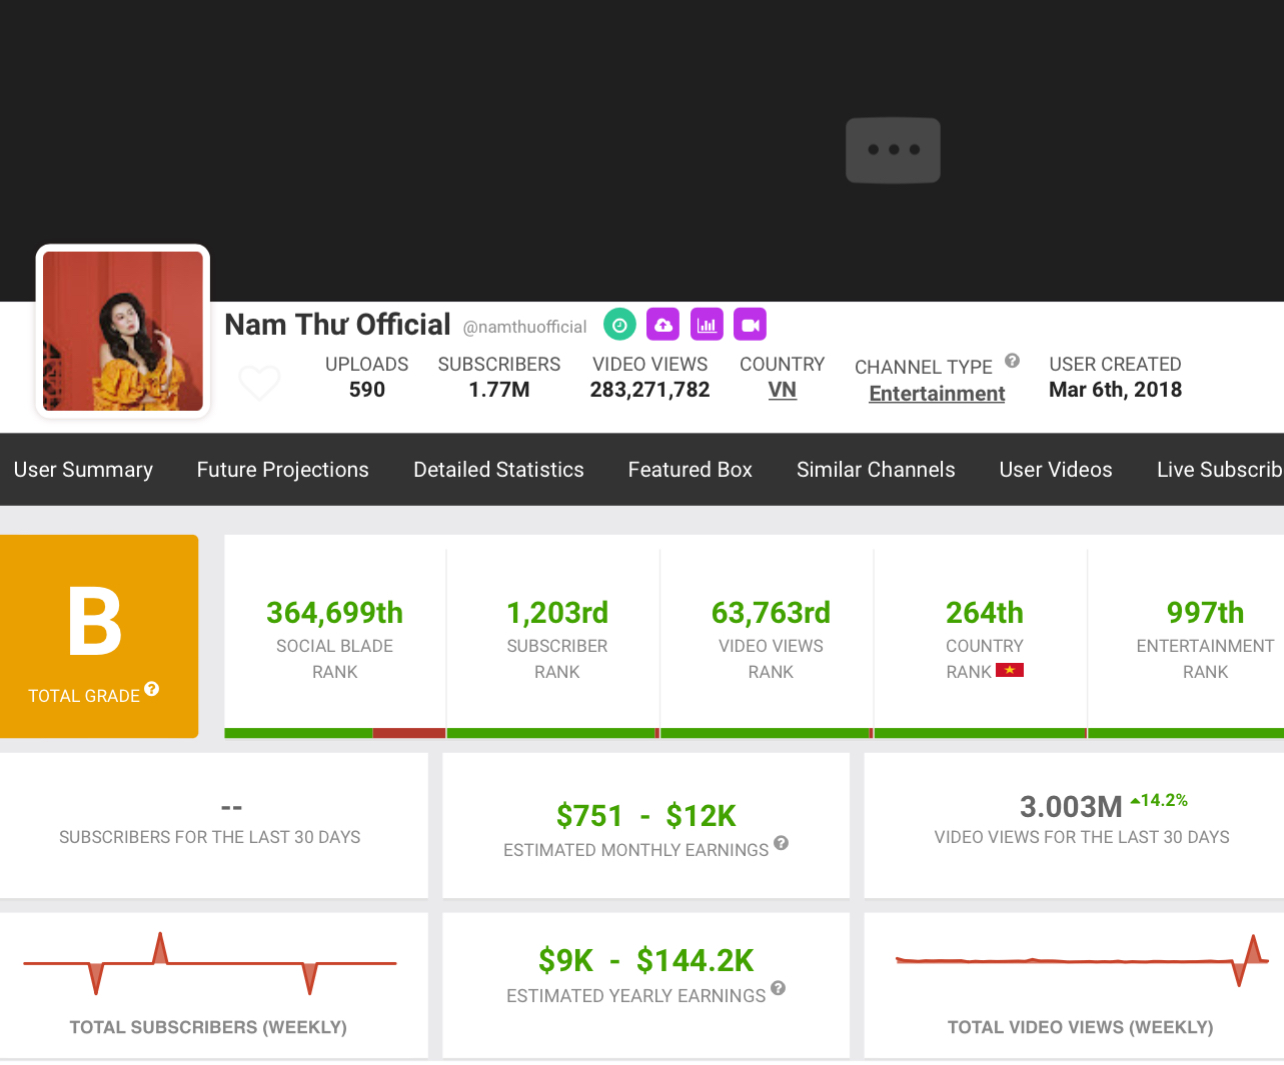
Task: Click the three-dots button in banner
Action: 893,150
